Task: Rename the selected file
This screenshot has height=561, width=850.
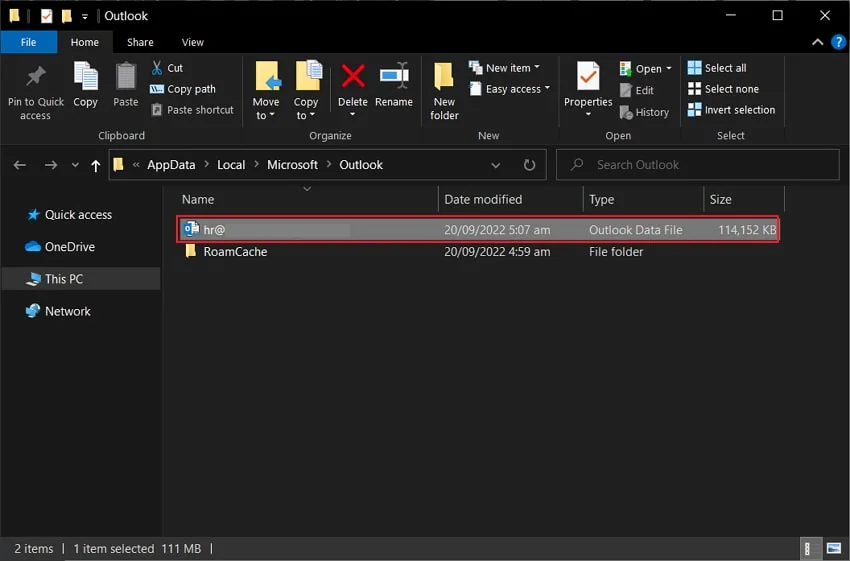Action: point(394,85)
